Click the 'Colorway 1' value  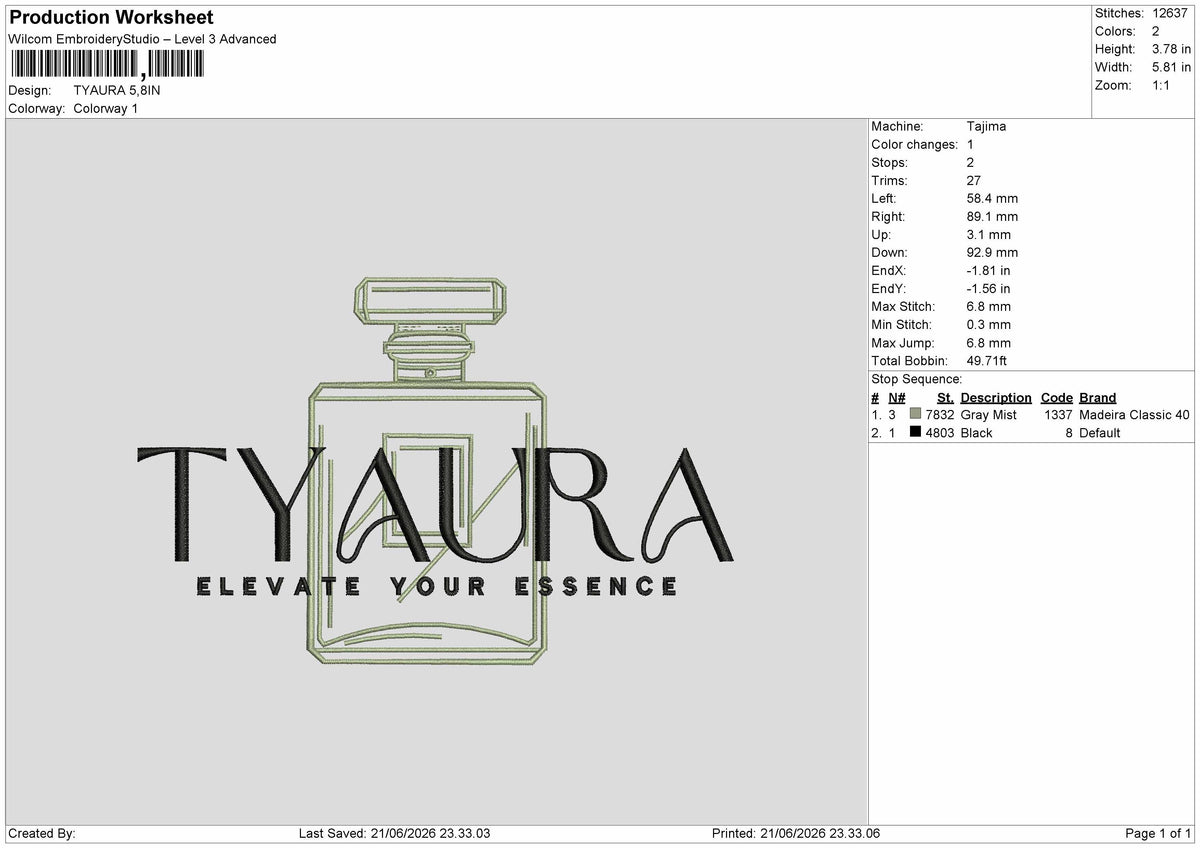[x=106, y=108]
